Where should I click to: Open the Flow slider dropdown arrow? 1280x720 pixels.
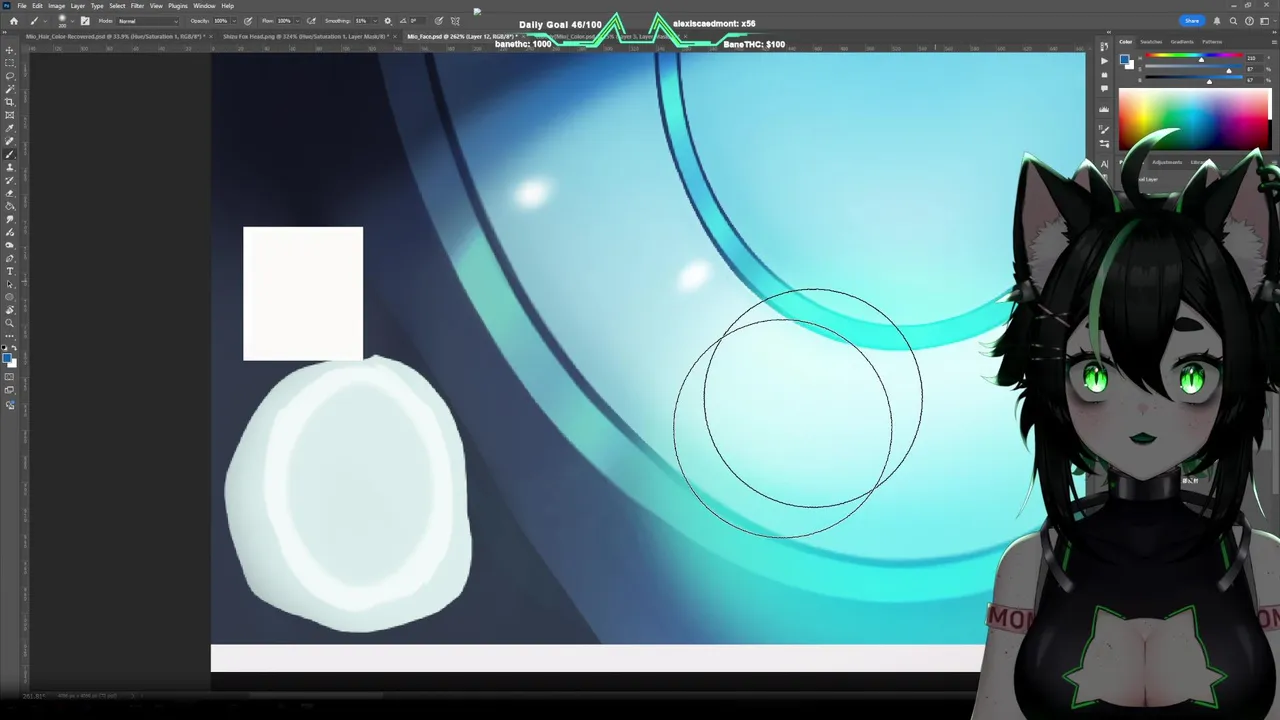tap(297, 21)
